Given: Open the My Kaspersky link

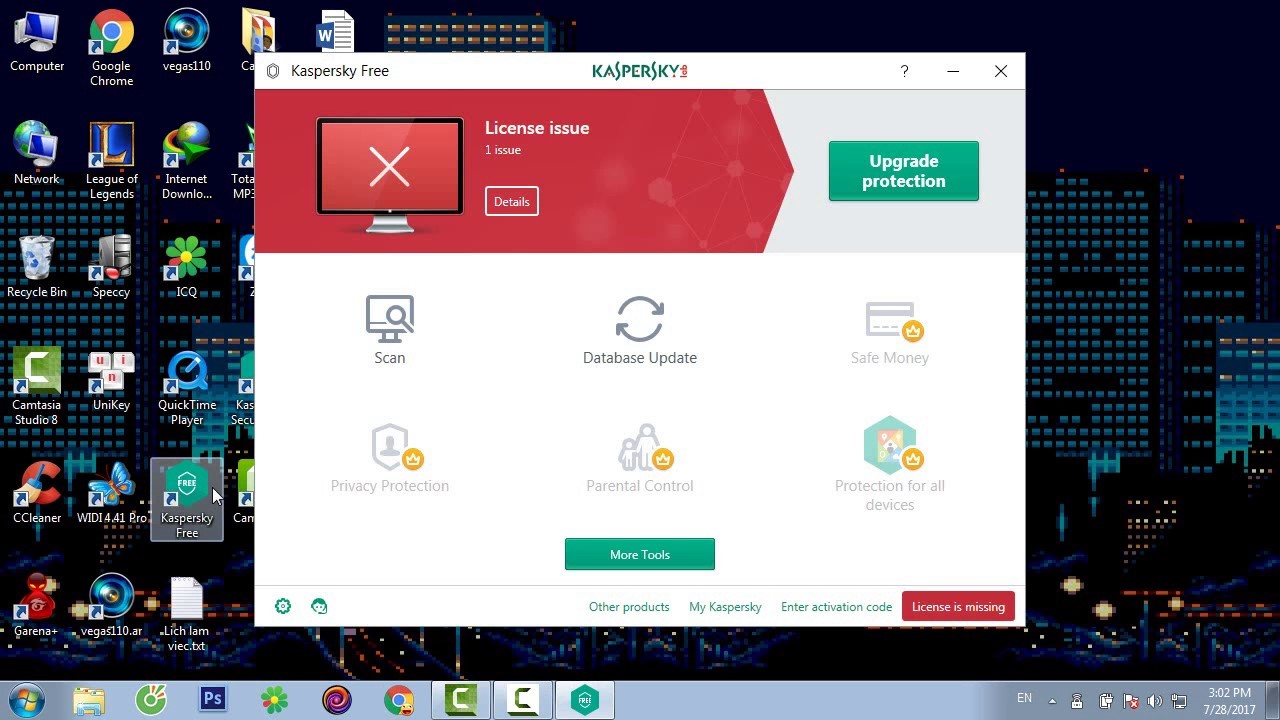Looking at the screenshot, I should tap(725, 606).
